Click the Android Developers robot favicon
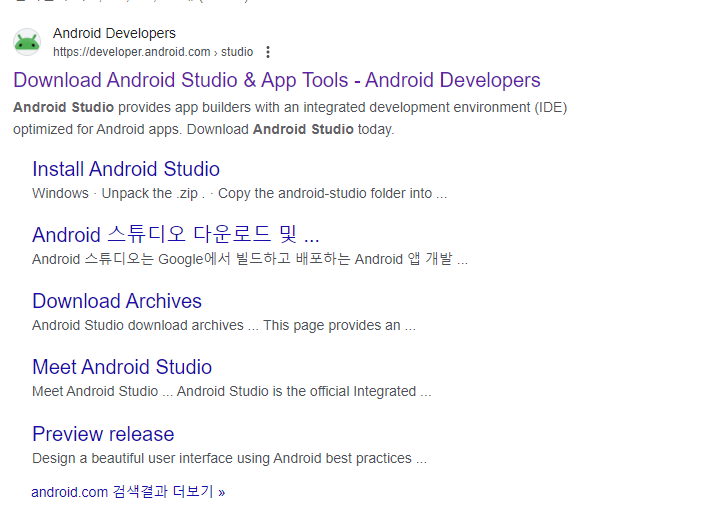The height and width of the screenshot is (510, 709). 27,42
